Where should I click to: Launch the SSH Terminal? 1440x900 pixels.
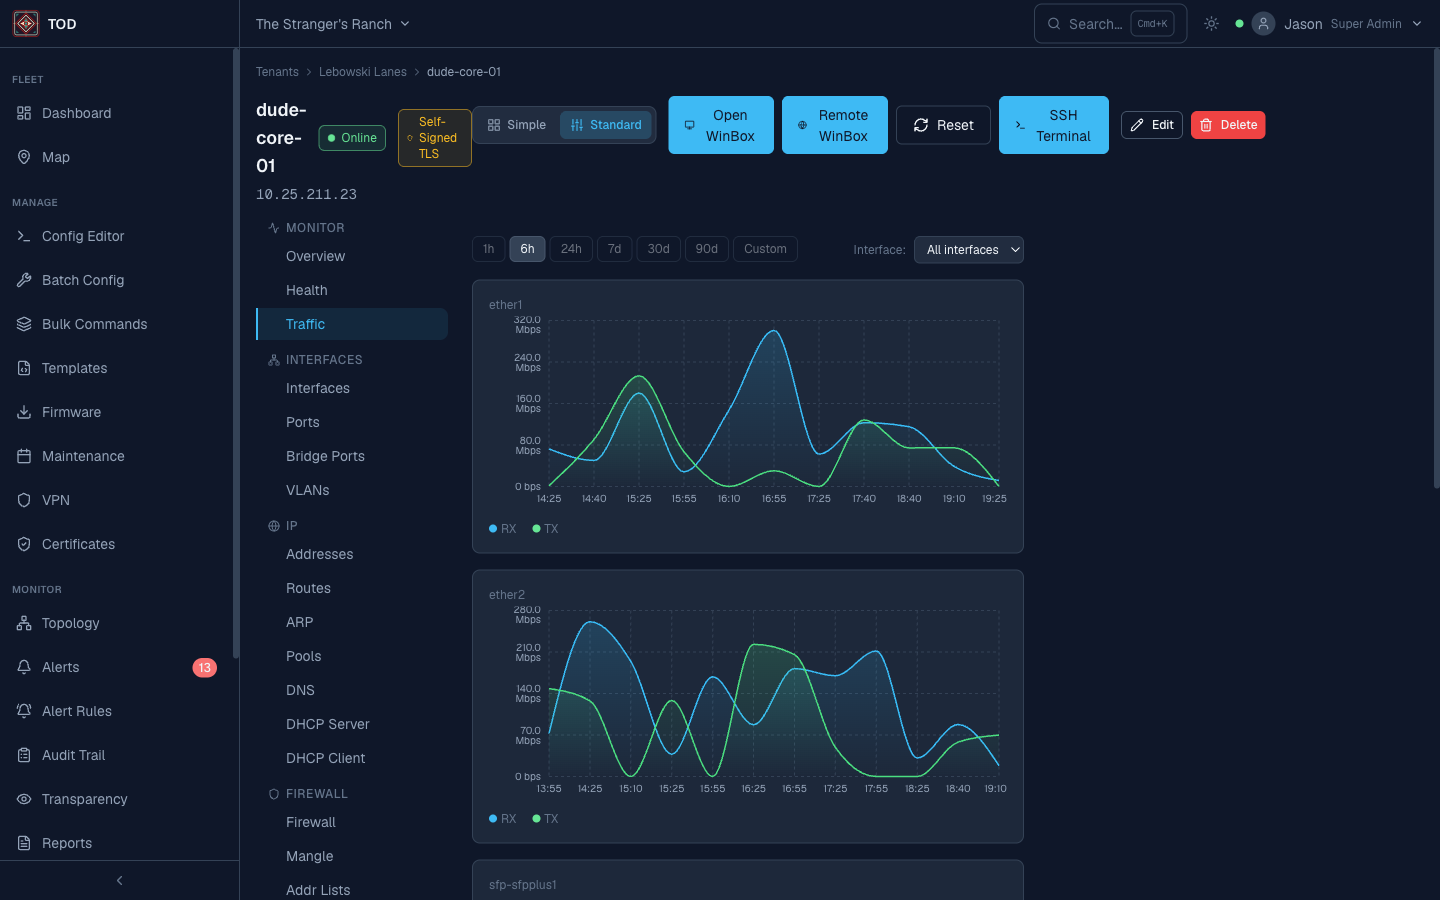(1054, 125)
